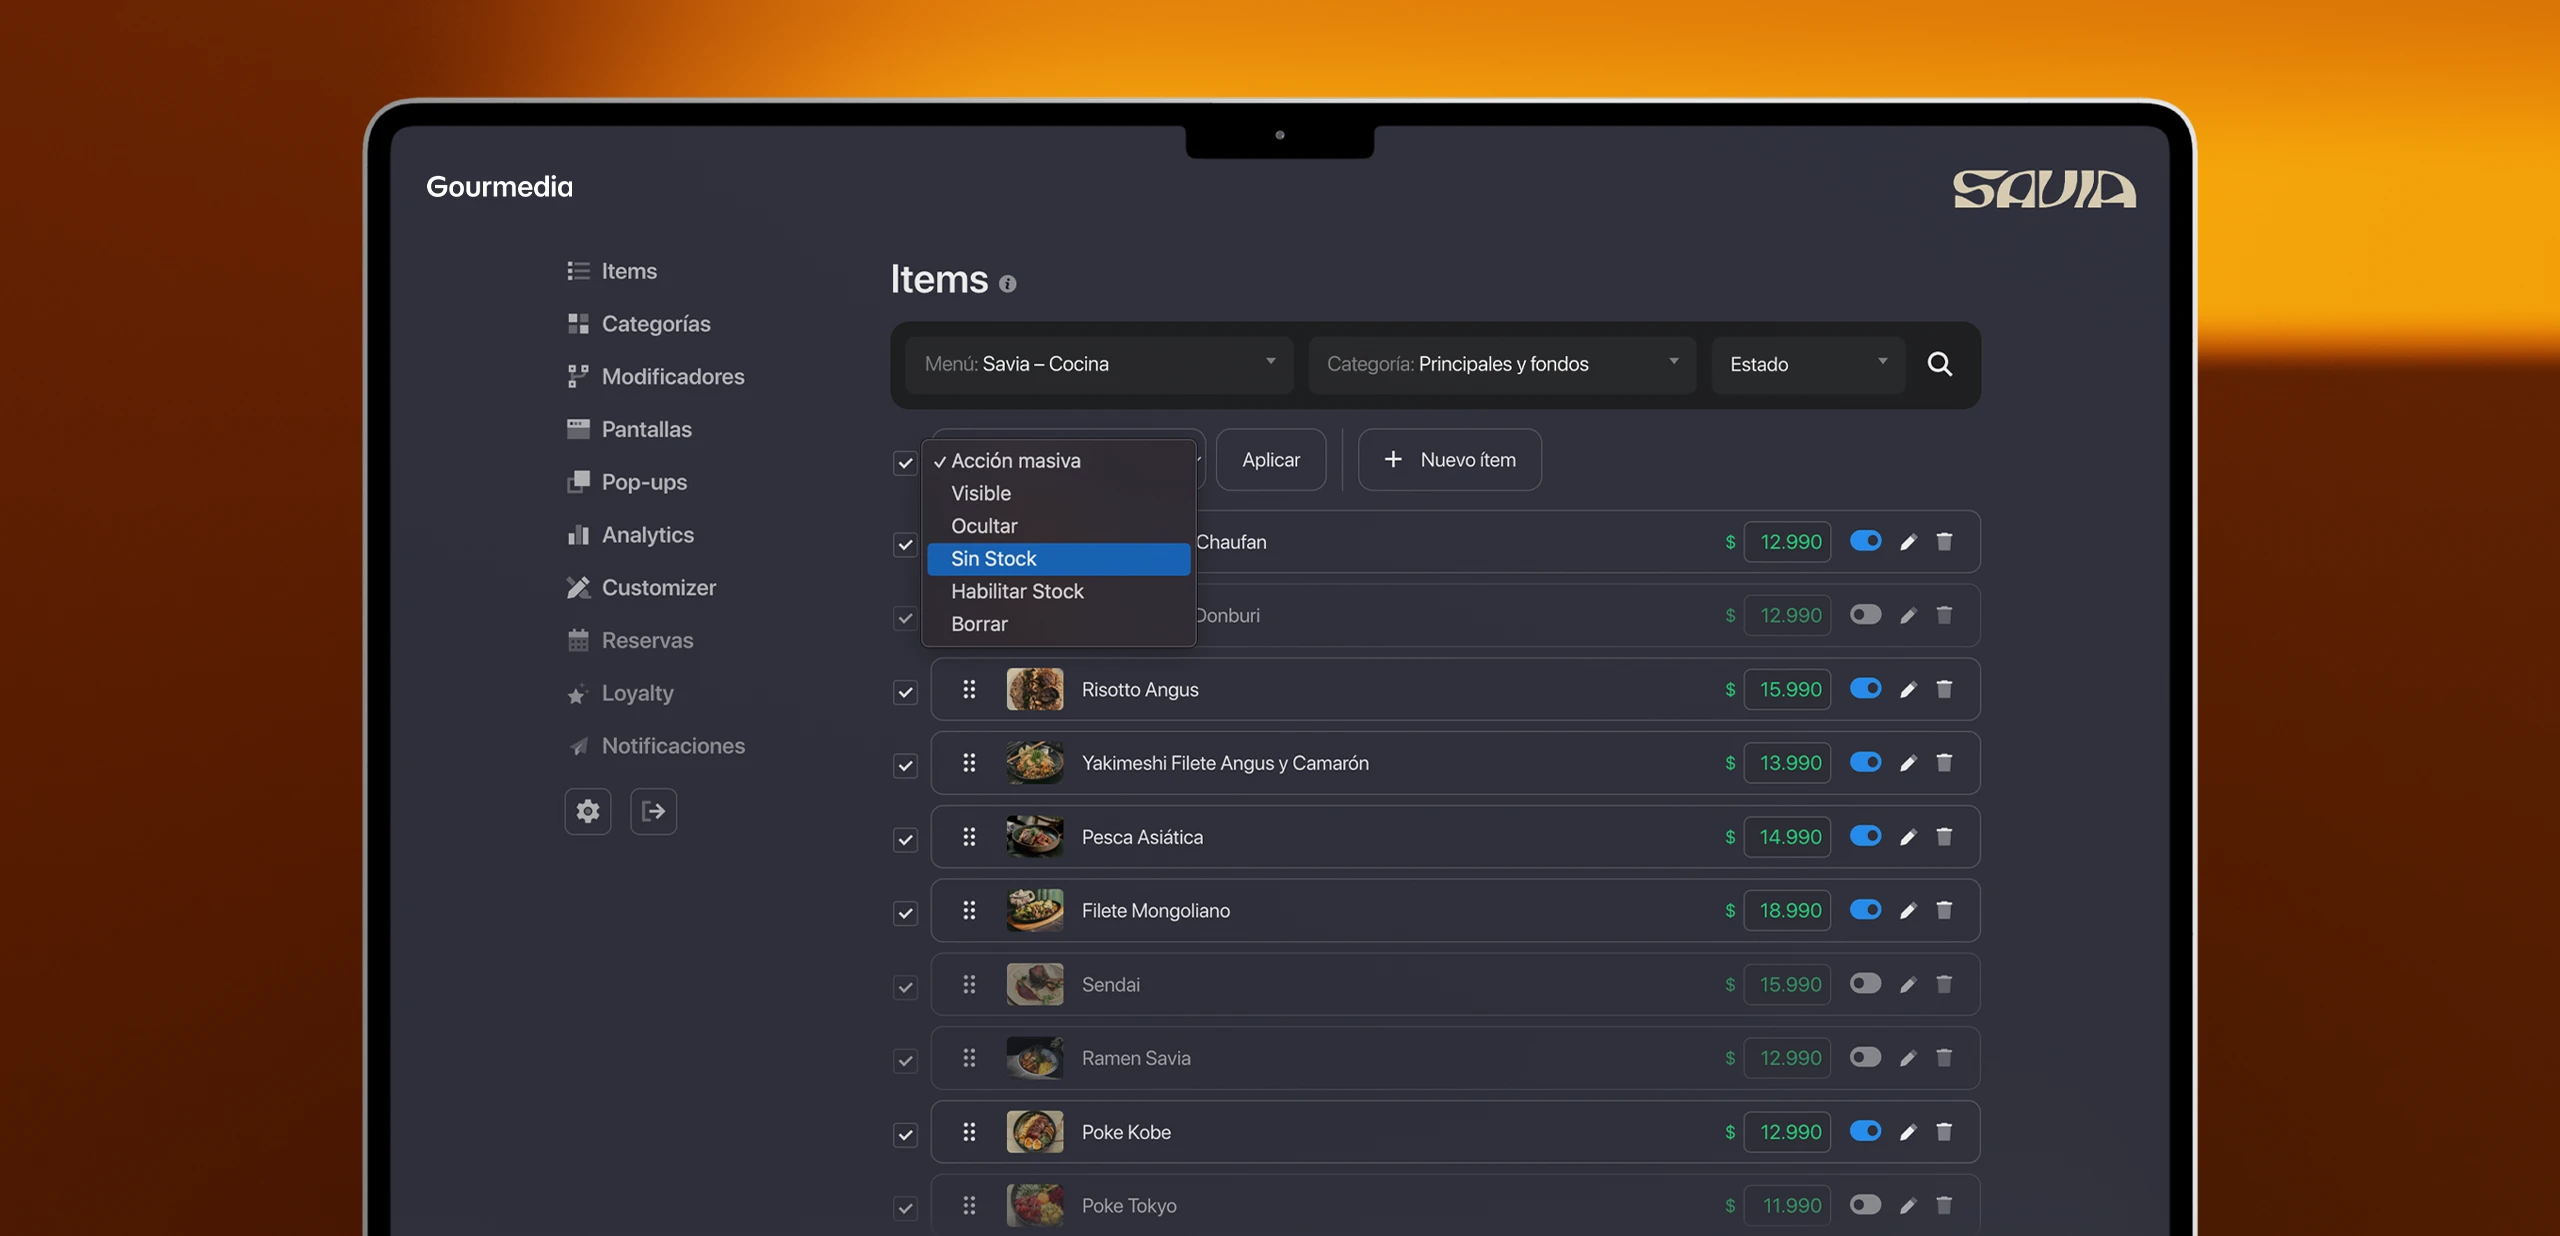The image size is (2560, 1236).
Task: Click the info icon beside Items heading
Action: pos(1008,284)
